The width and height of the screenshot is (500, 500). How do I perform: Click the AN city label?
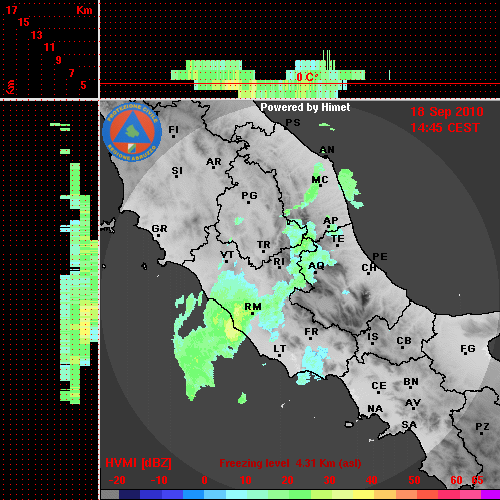click(x=327, y=150)
